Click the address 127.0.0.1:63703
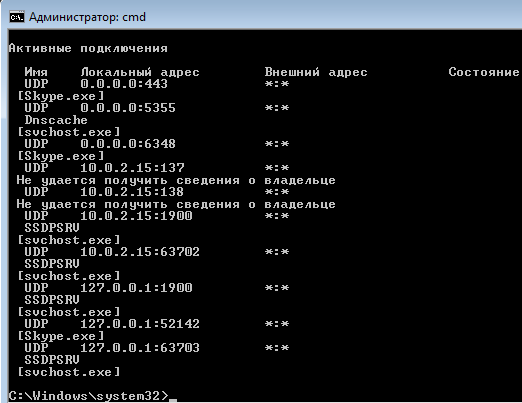 click(x=140, y=348)
